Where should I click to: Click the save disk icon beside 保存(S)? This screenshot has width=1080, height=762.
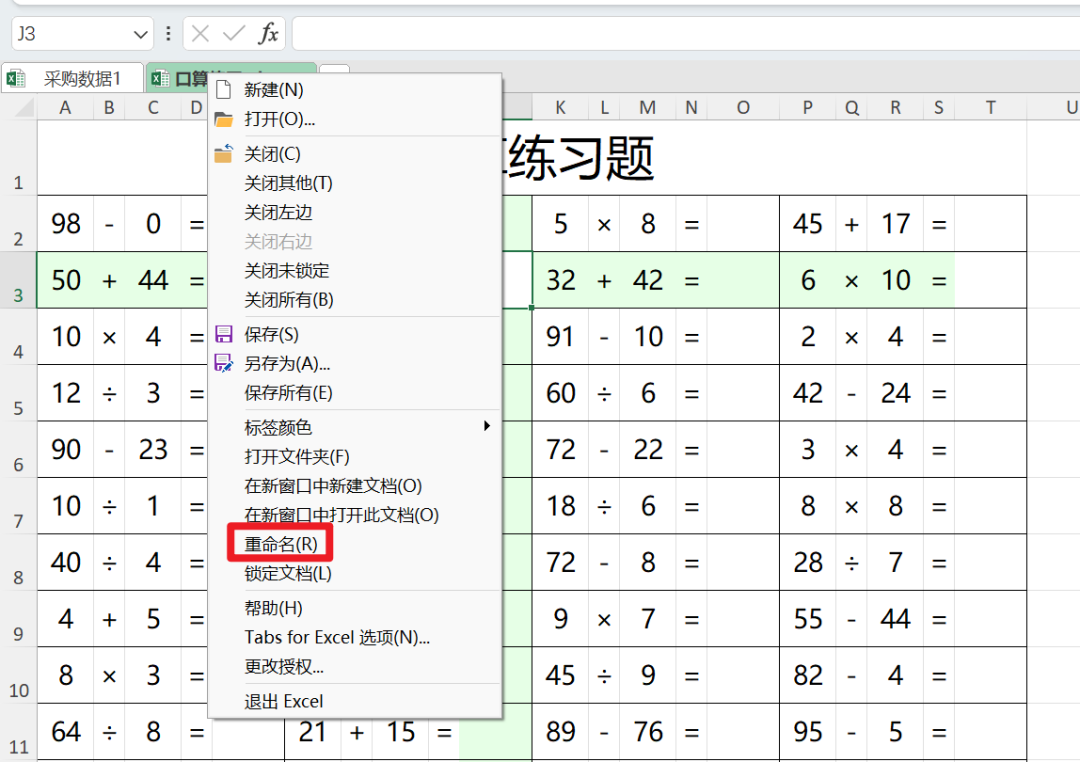click(224, 334)
